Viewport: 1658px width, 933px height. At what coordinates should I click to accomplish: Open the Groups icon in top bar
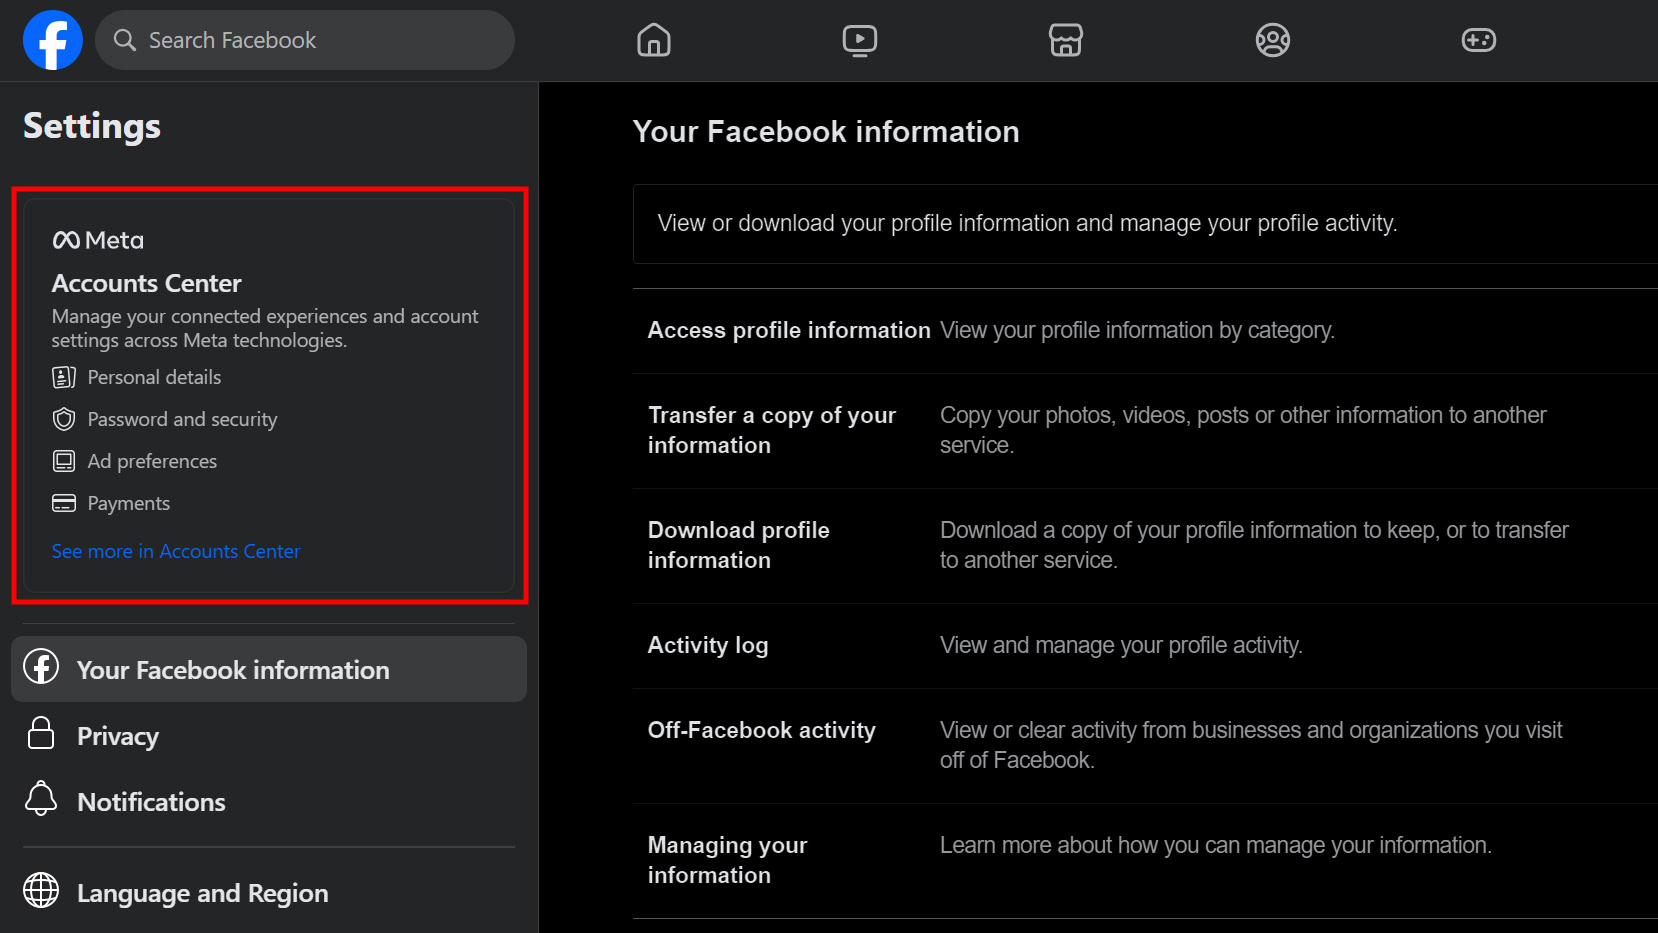[1272, 40]
